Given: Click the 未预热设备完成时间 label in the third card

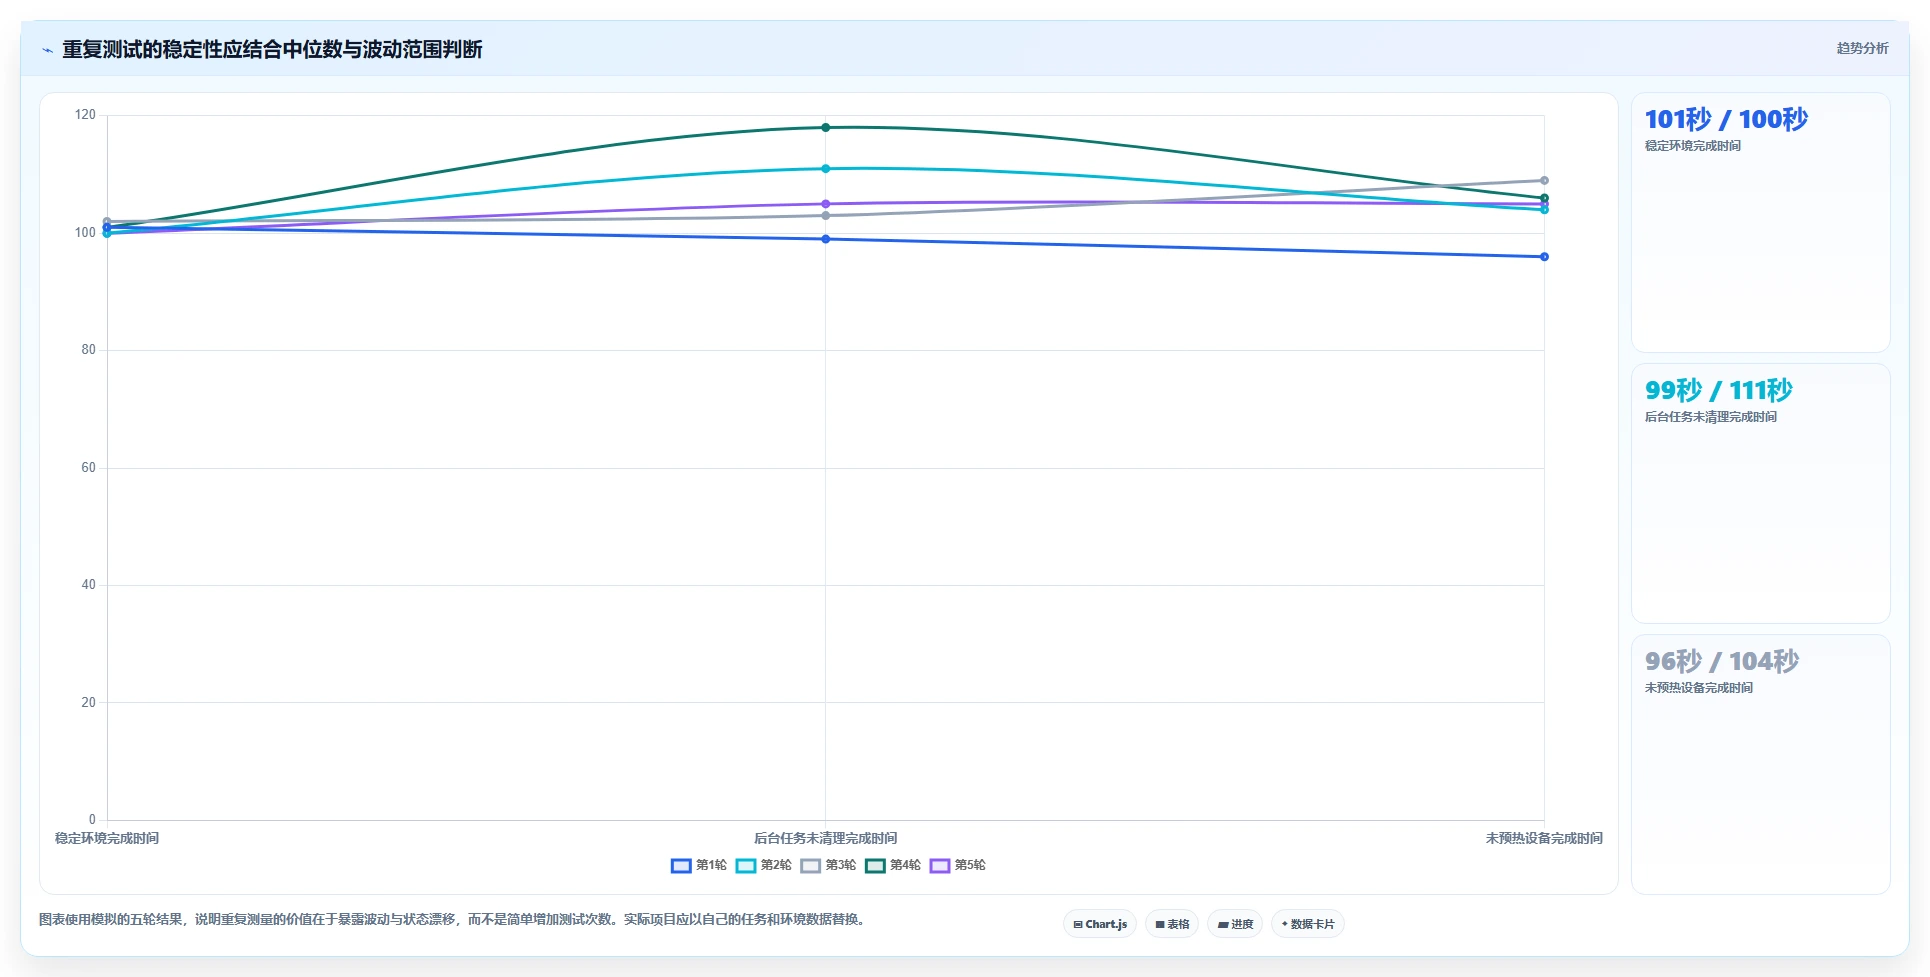Looking at the screenshot, I should click(x=1699, y=688).
